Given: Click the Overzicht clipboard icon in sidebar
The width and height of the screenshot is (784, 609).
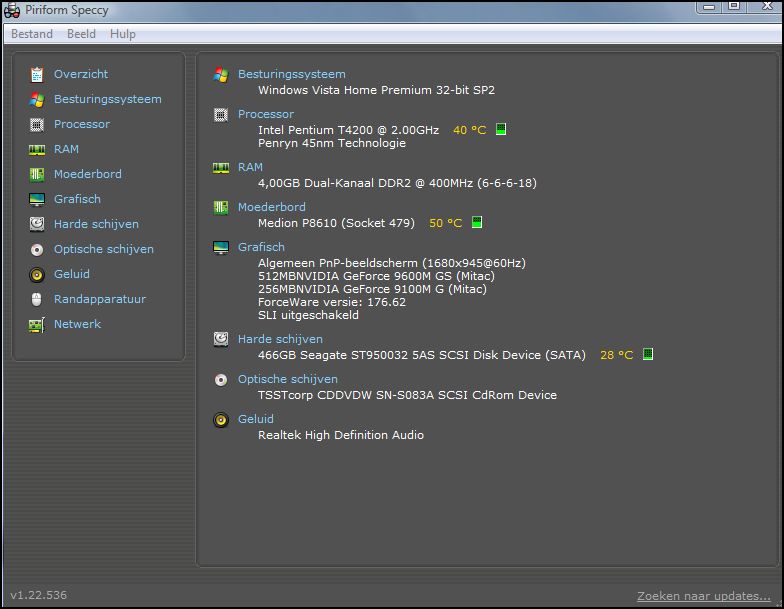Looking at the screenshot, I should click(x=37, y=74).
